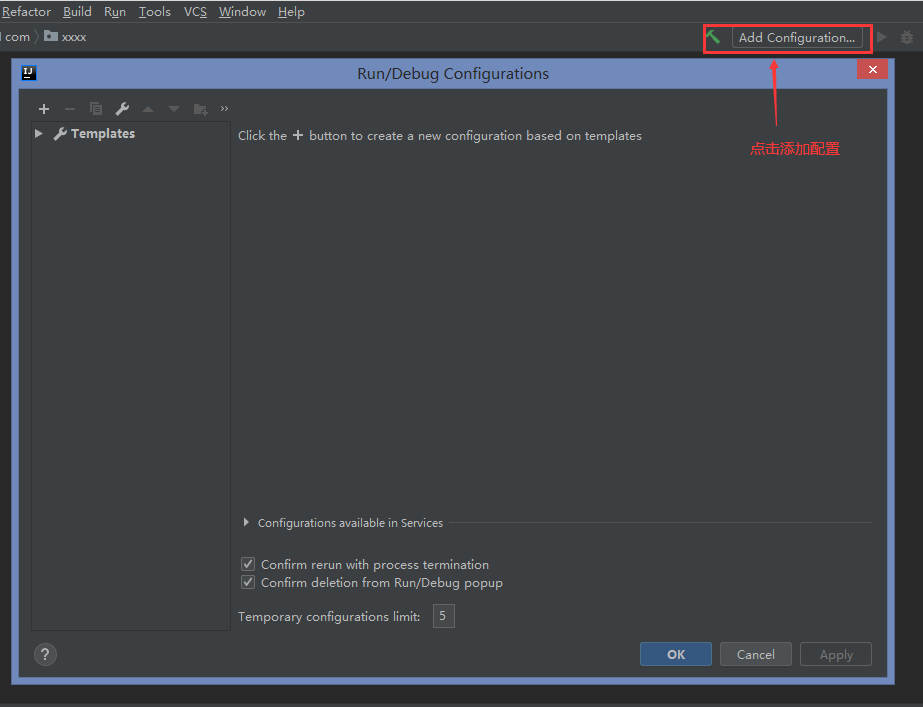Expand Configurations available in Services section
This screenshot has width=923, height=707.
(x=247, y=523)
